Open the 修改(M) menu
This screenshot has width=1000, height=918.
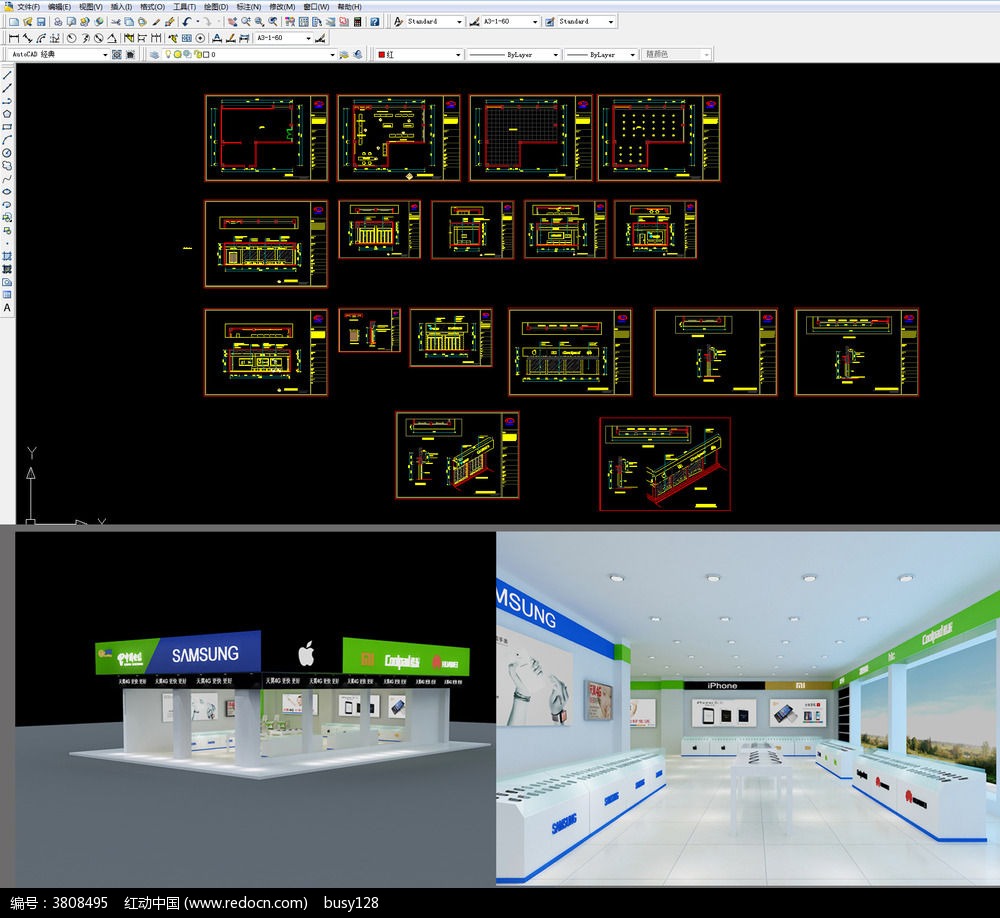point(282,6)
